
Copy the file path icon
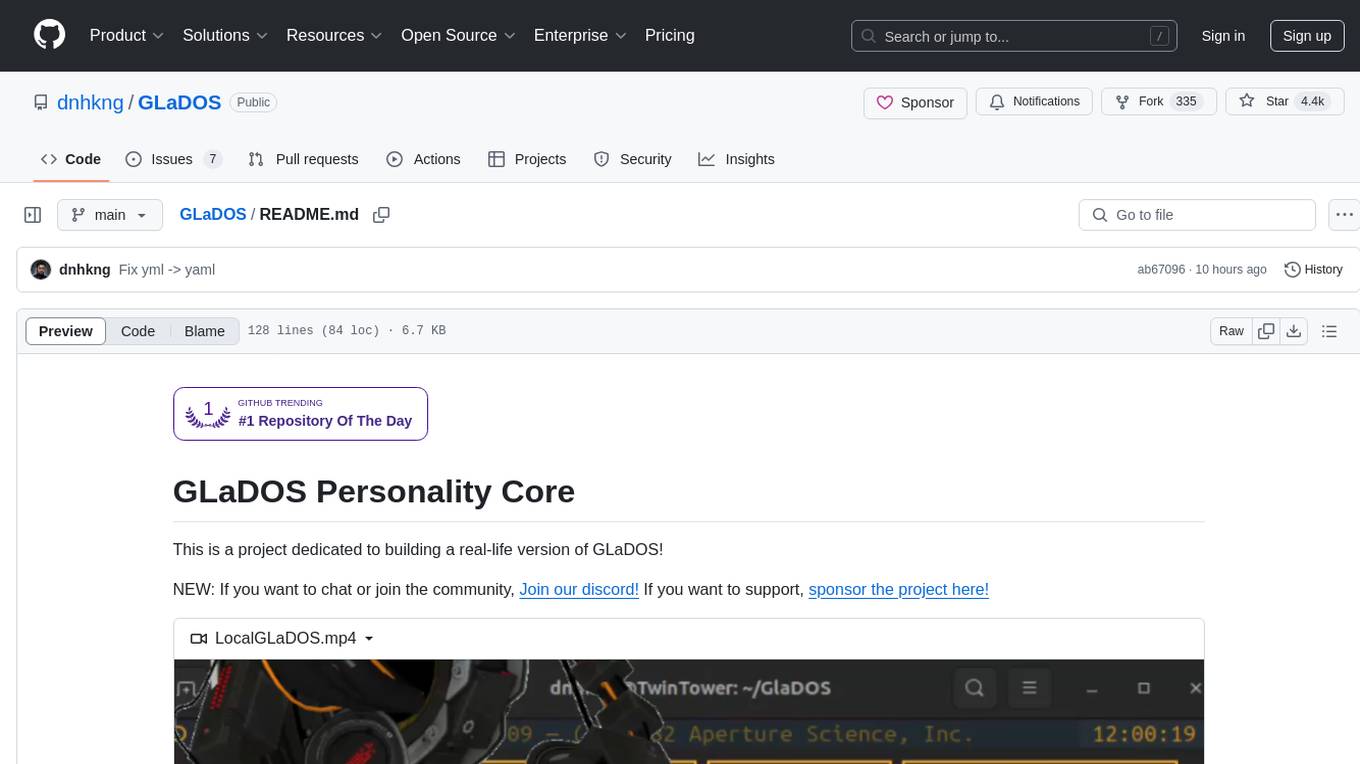pos(381,214)
